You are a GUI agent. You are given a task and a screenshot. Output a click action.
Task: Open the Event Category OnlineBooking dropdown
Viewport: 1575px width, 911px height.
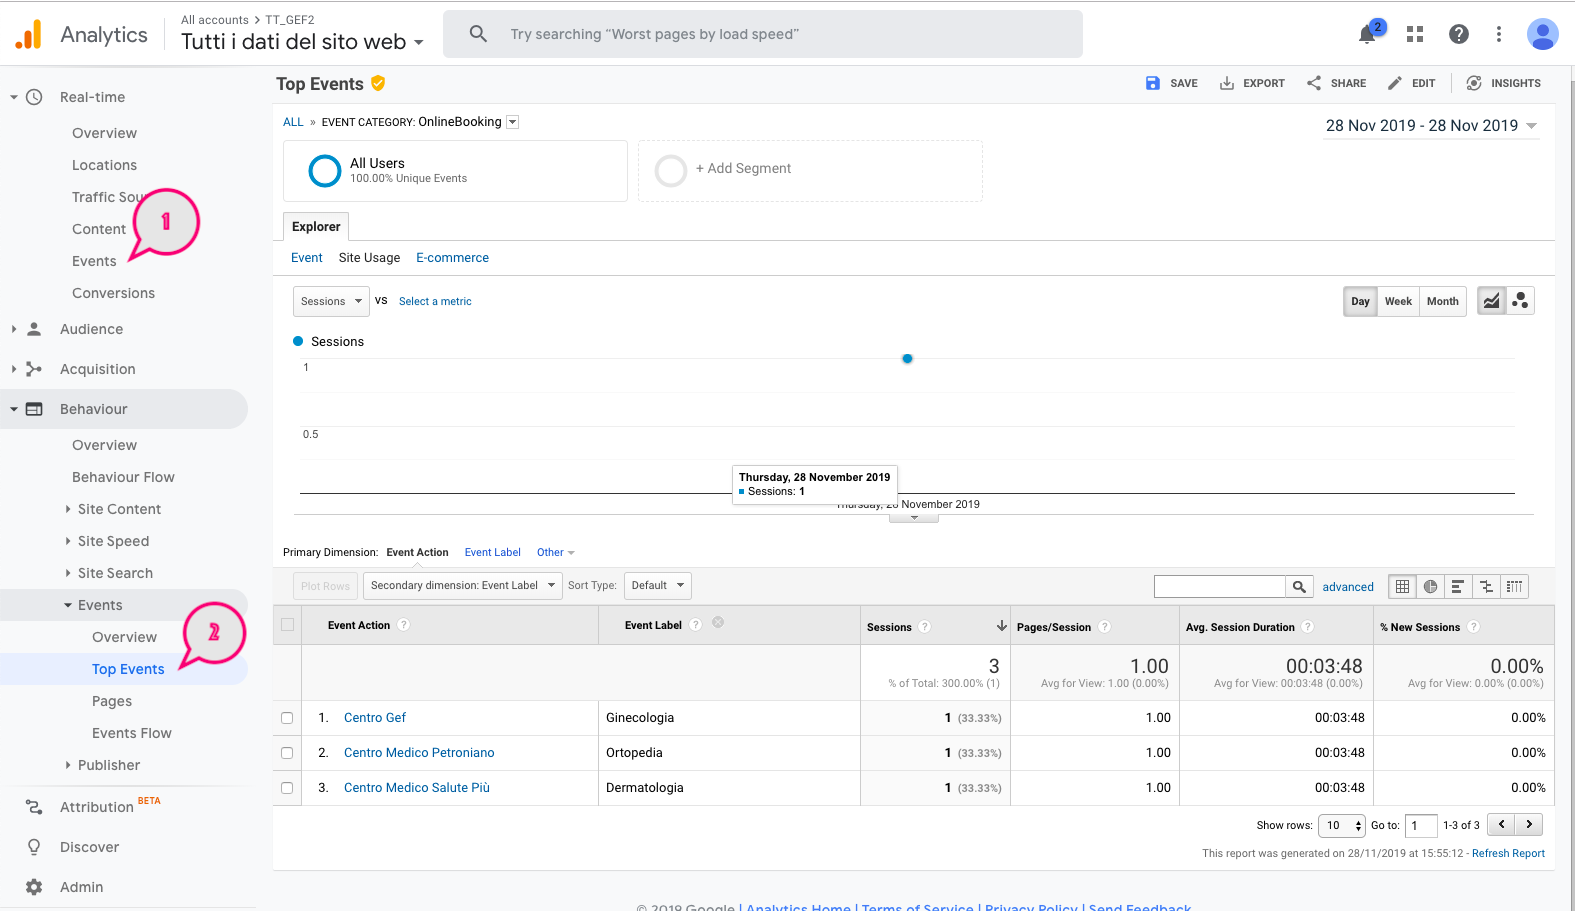pyautogui.click(x=513, y=122)
